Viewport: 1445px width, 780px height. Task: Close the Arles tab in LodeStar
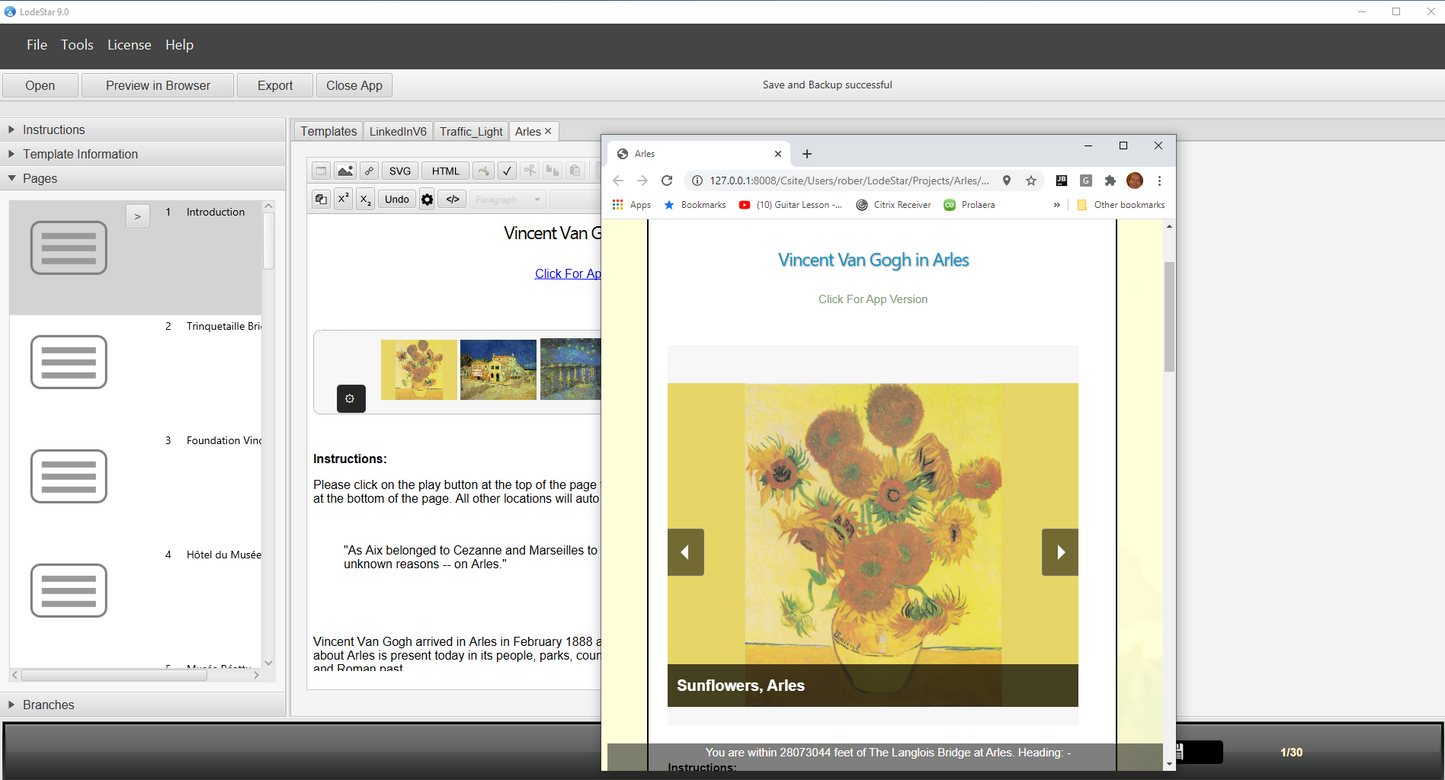pyautogui.click(x=548, y=131)
